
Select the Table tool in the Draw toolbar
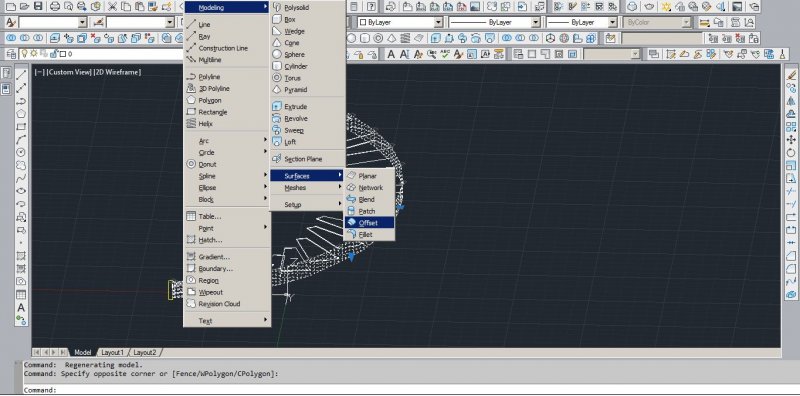pyautogui.click(x=21, y=294)
